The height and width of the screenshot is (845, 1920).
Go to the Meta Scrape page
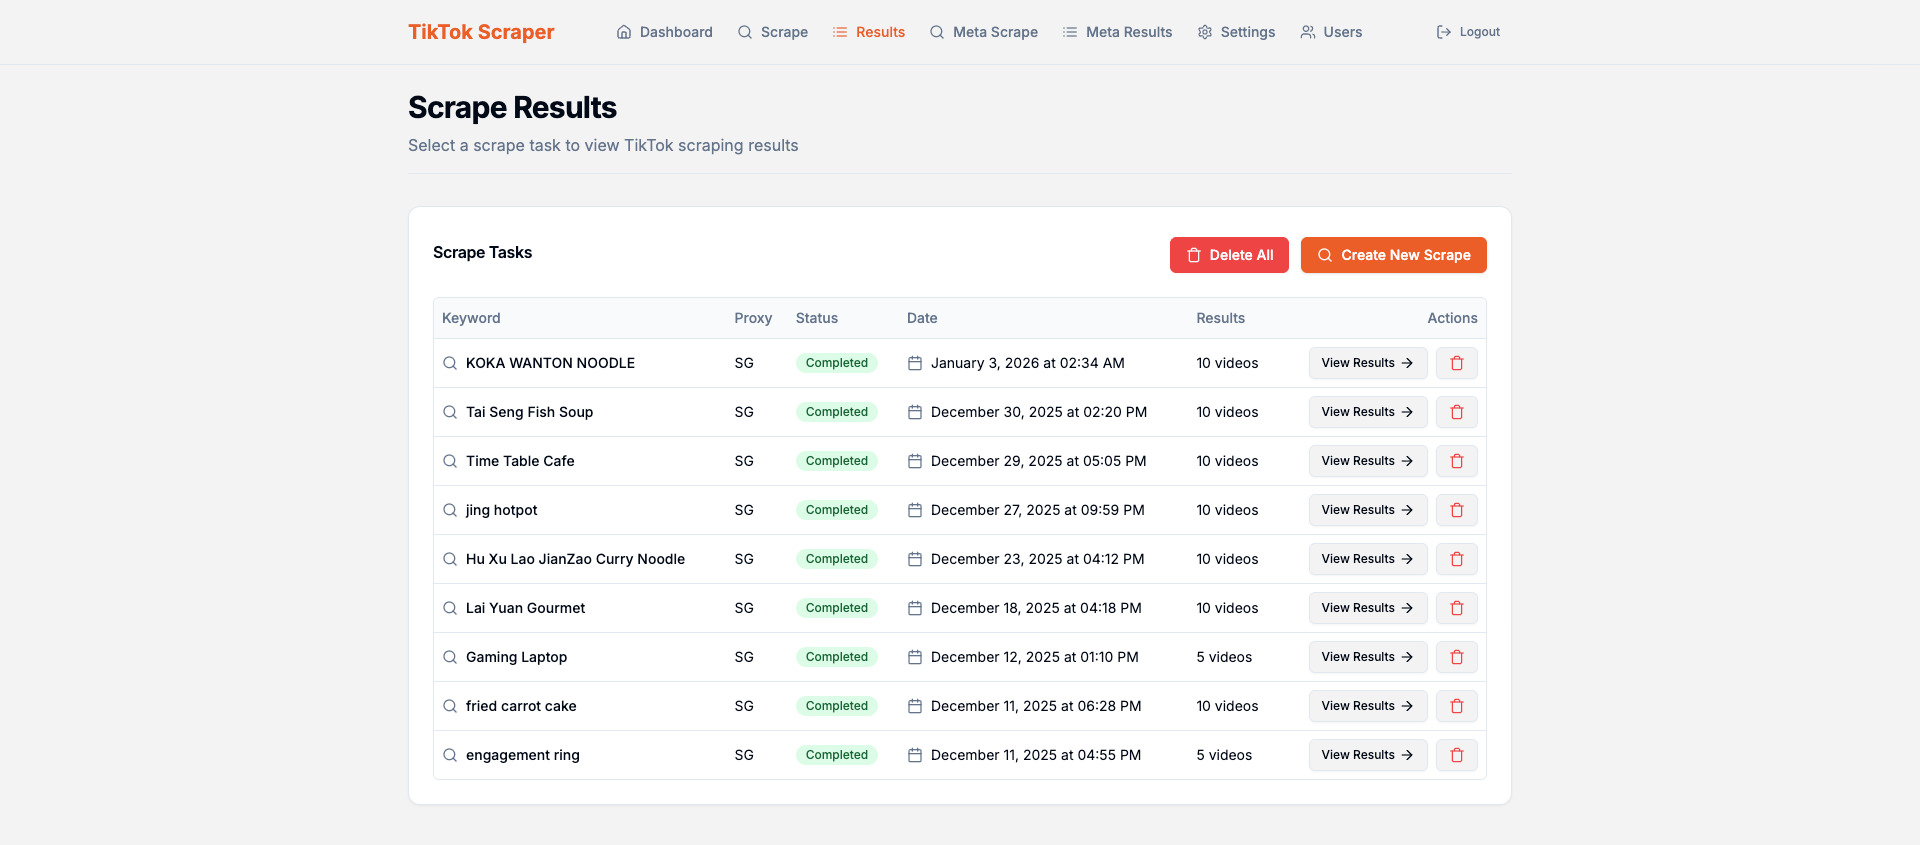pyautogui.click(x=983, y=32)
